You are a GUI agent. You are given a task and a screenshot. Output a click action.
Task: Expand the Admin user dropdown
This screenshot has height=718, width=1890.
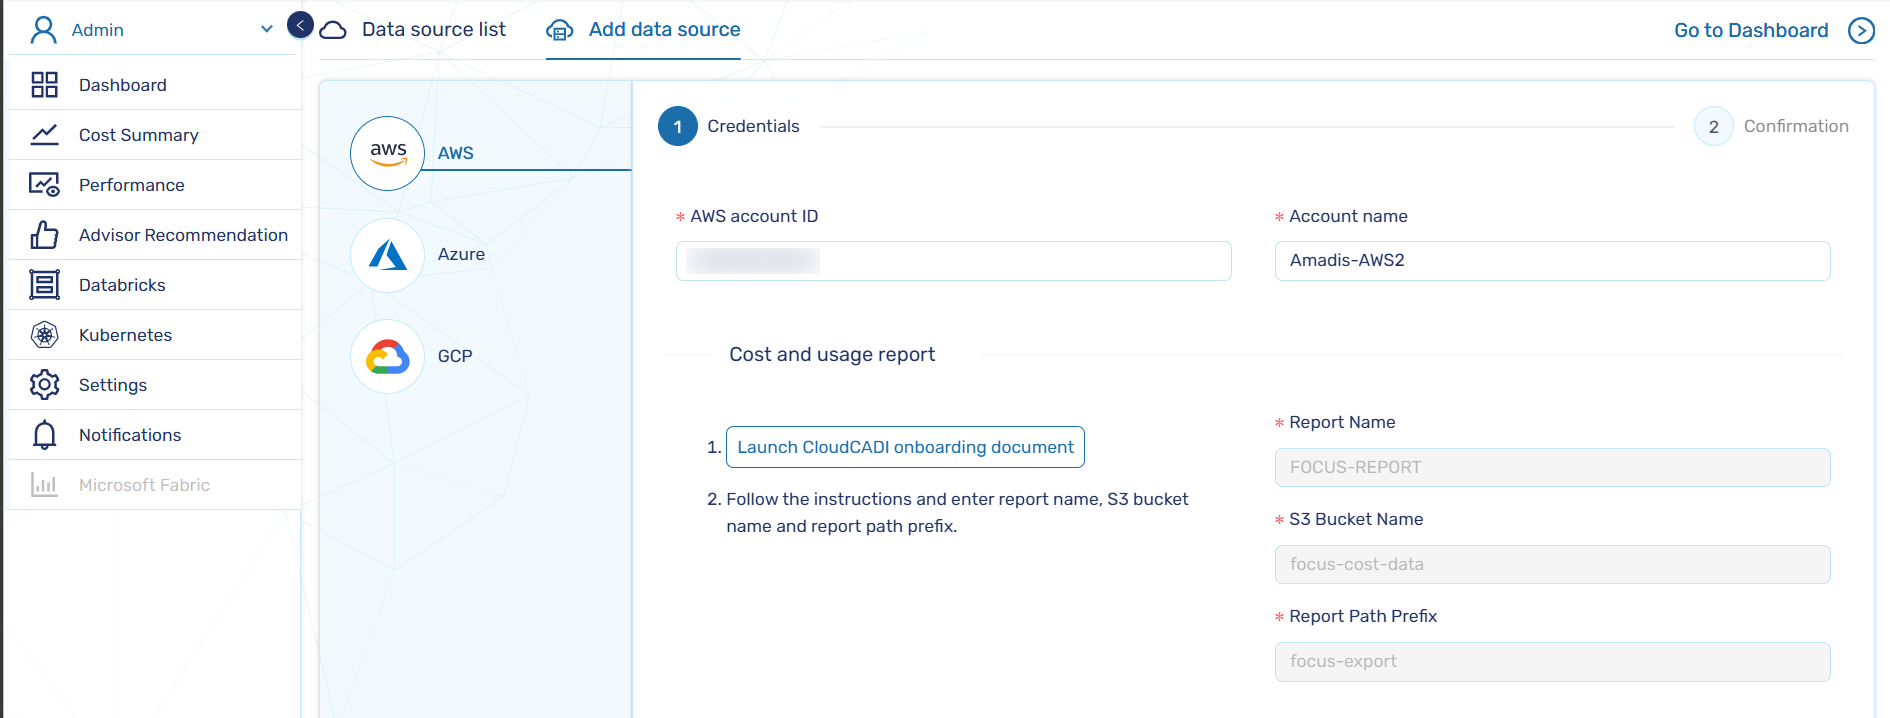click(266, 30)
